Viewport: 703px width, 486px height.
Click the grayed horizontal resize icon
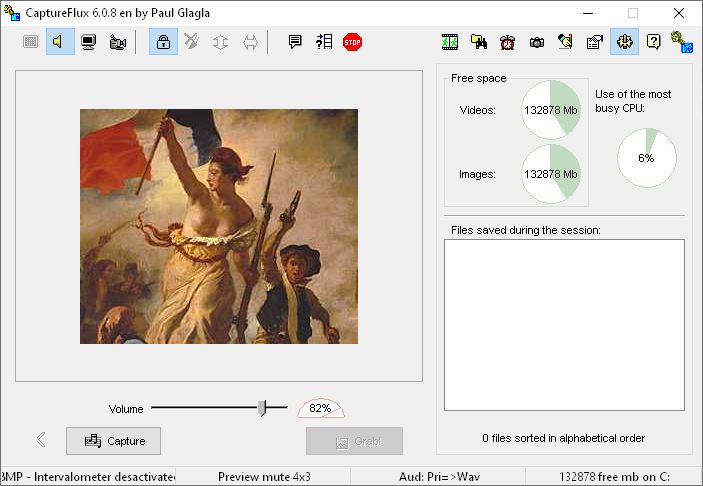pos(250,42)
